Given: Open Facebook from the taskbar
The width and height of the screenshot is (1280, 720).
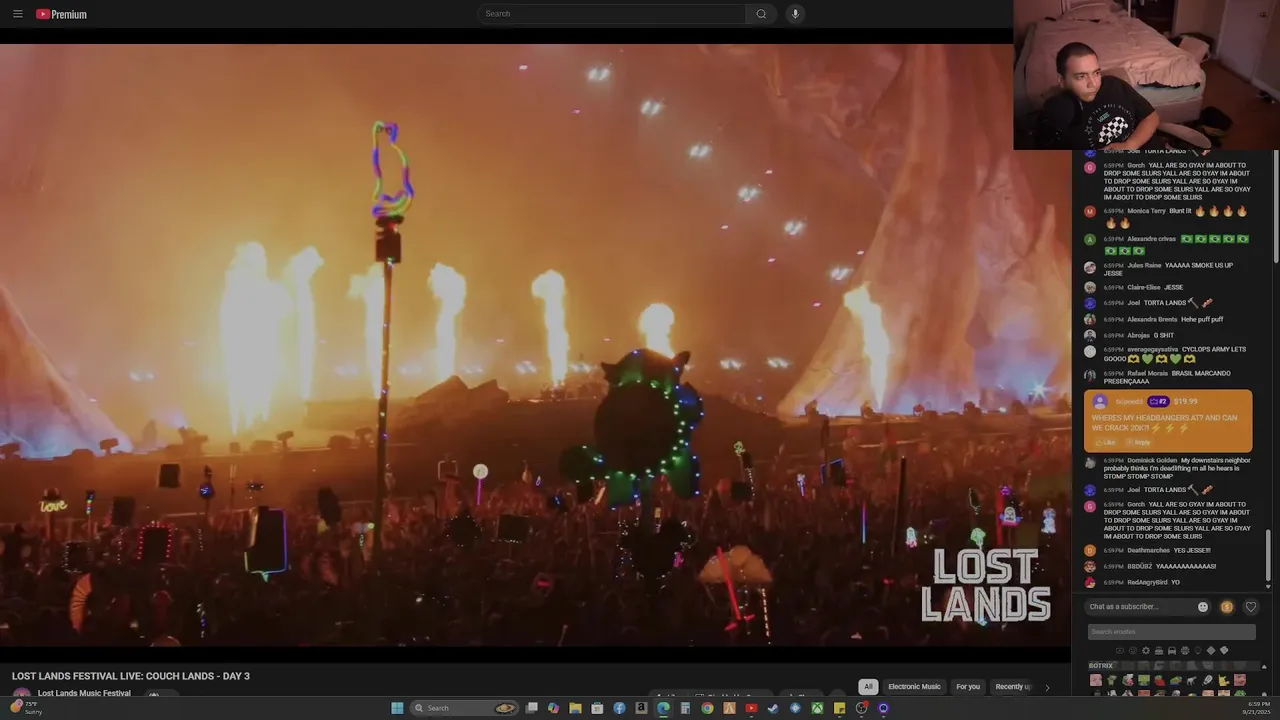Looking at the screenshot, I should point(619,708).
